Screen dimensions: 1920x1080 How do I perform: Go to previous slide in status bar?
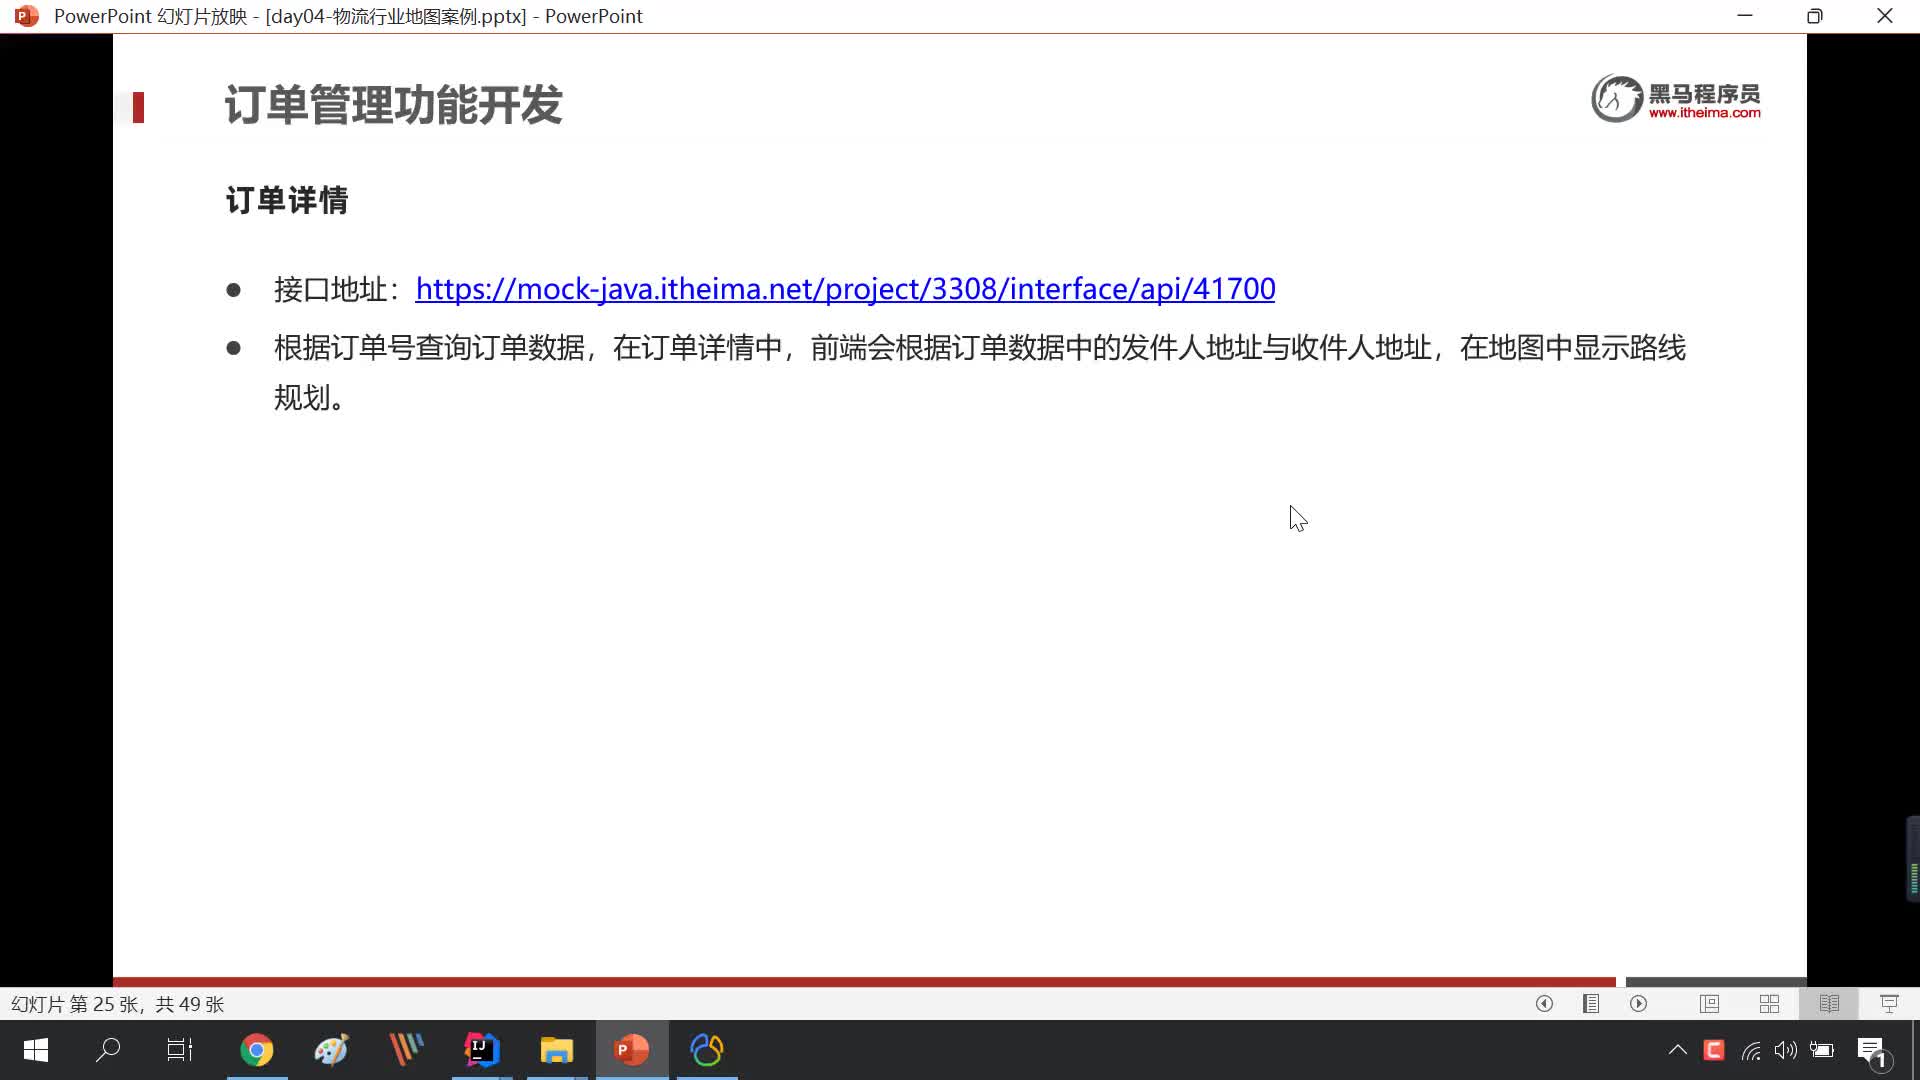pyautogui.click(x=1544, y=1003)
